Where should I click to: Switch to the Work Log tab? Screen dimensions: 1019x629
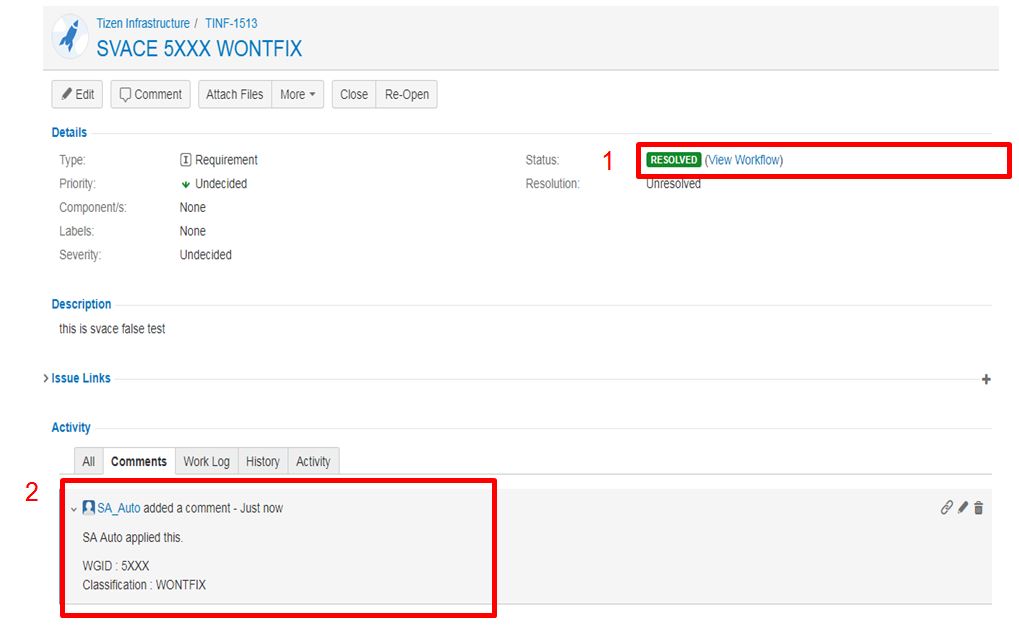point(206,461)
